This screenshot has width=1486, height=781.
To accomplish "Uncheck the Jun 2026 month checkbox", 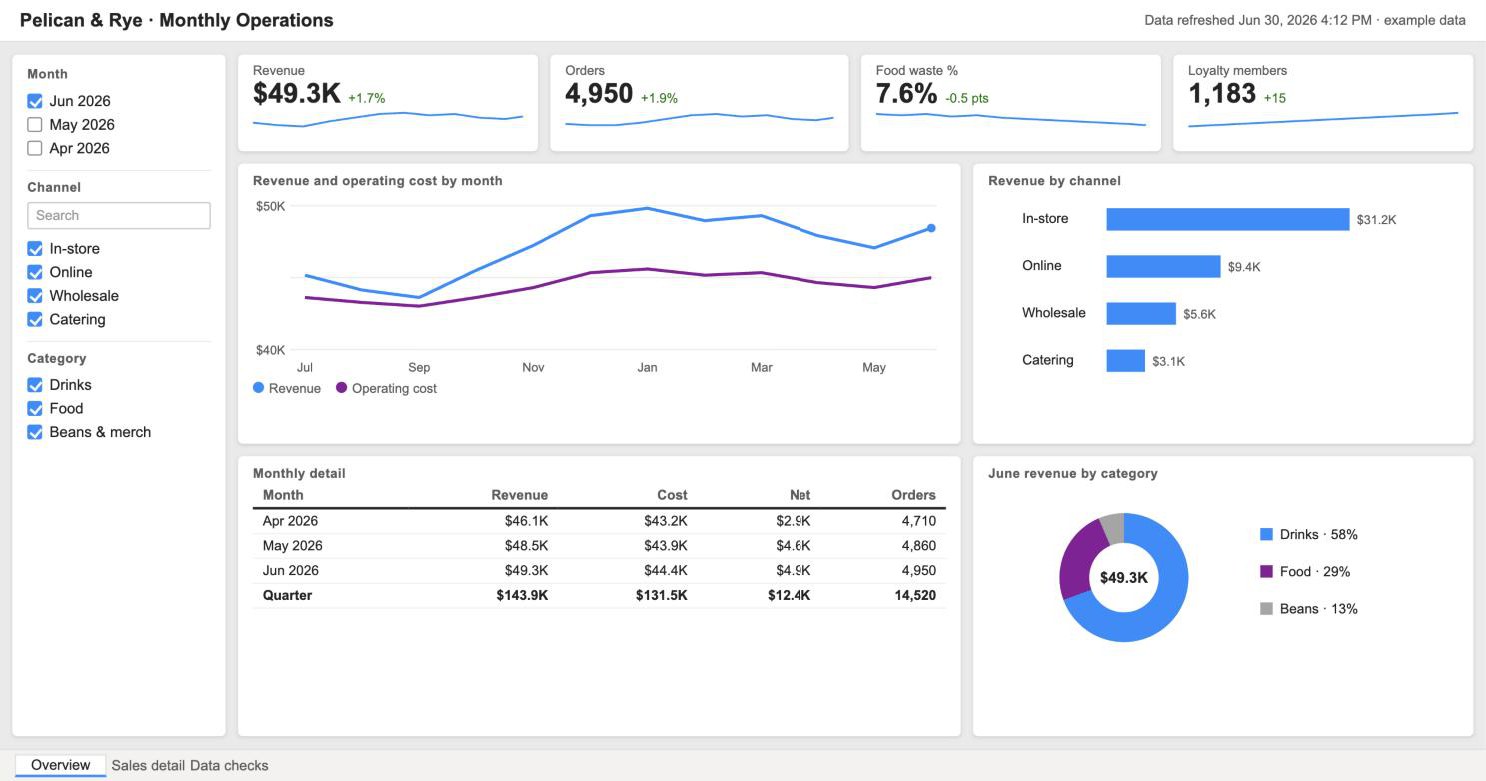I will point(35,101).
